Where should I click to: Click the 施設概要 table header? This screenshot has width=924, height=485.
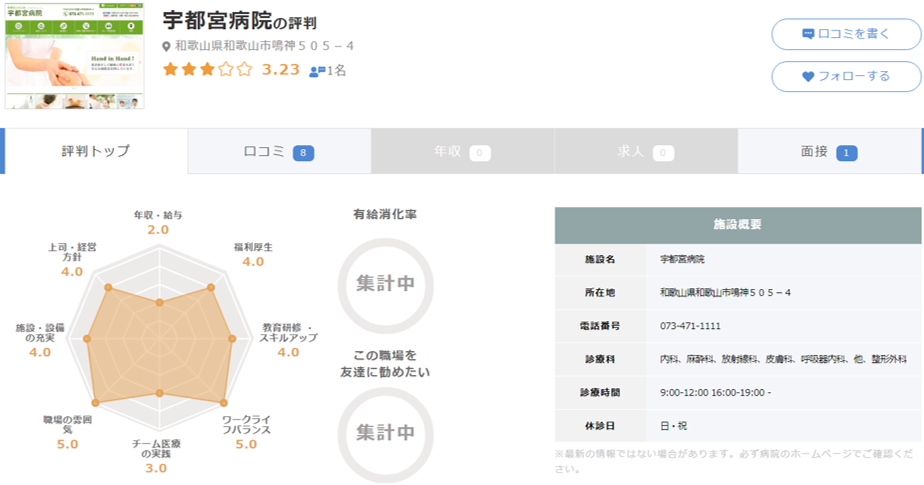click(x=738, y=225)
